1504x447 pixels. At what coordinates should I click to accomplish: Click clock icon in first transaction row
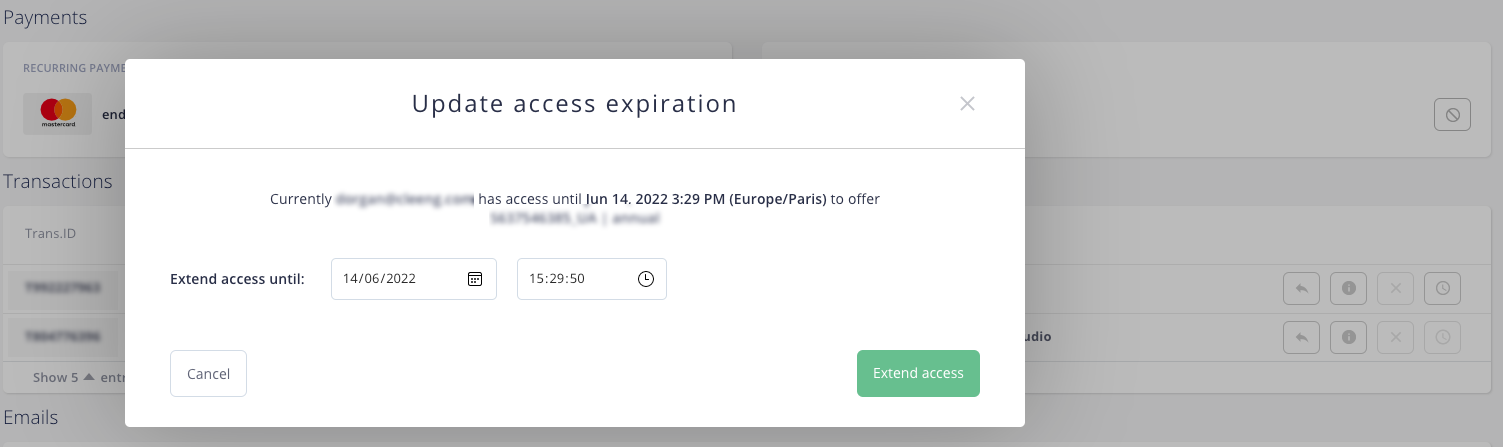point(1443,288)
